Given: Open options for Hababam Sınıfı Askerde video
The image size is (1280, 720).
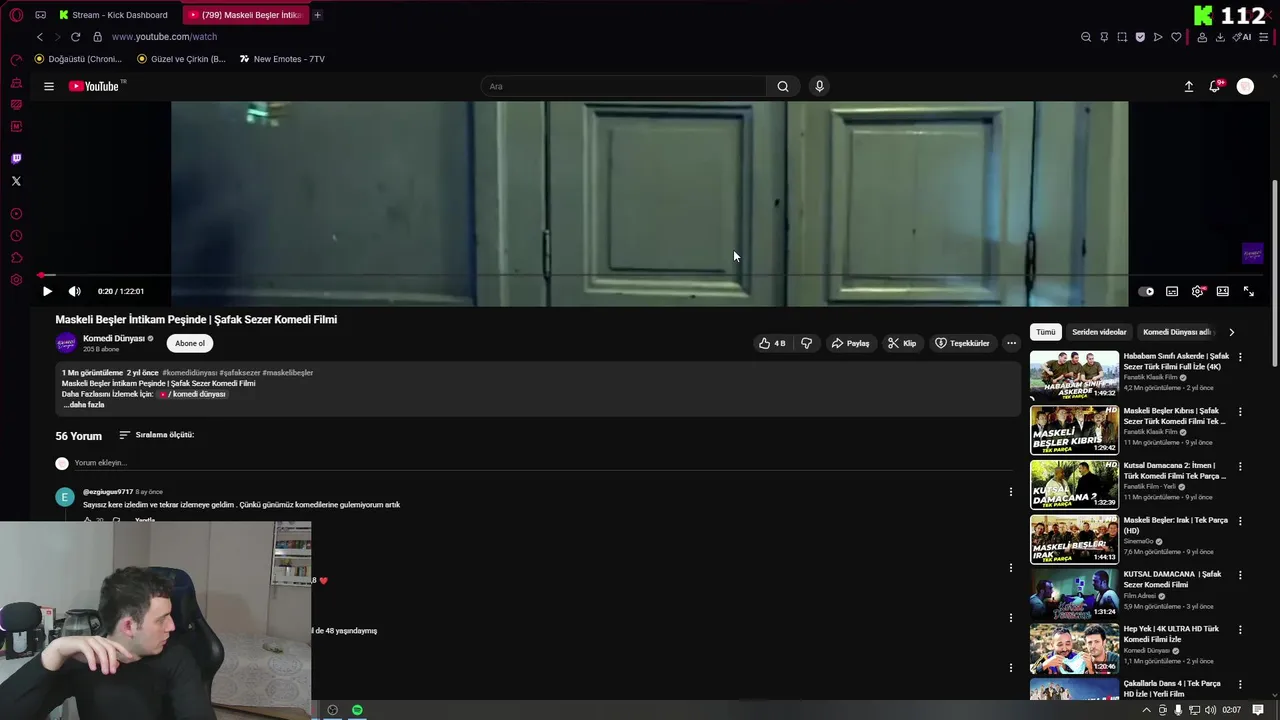Looking at the screenshot, I should click(1240, 357).
